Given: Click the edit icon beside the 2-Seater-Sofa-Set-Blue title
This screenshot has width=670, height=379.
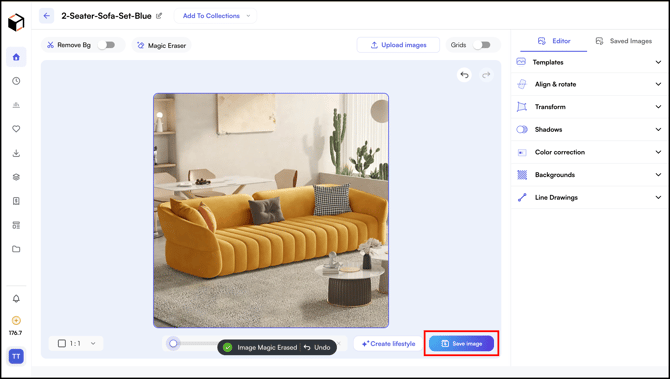Looking at the screenshot, I should pyautogui.click(x=159, y=16).
